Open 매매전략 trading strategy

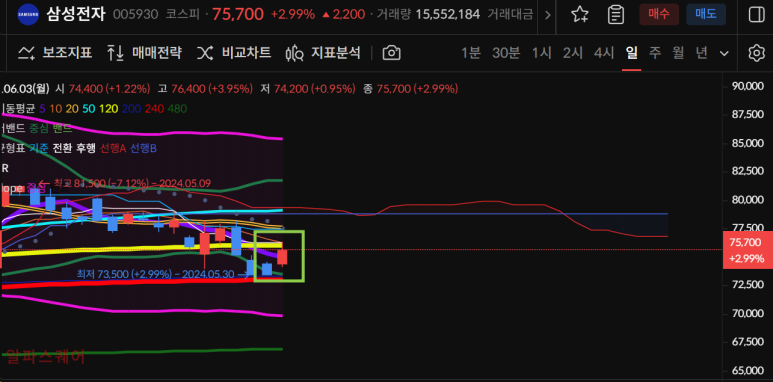pyautogui.click(x=144, y=53)
